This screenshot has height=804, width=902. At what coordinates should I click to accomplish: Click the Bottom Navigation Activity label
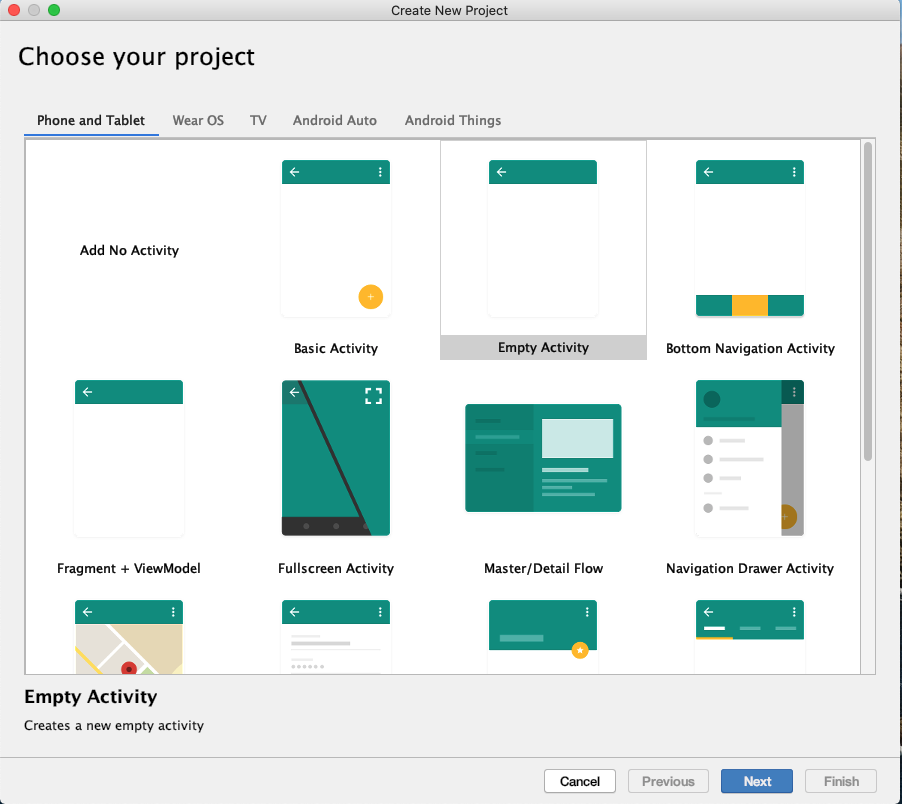750,349
